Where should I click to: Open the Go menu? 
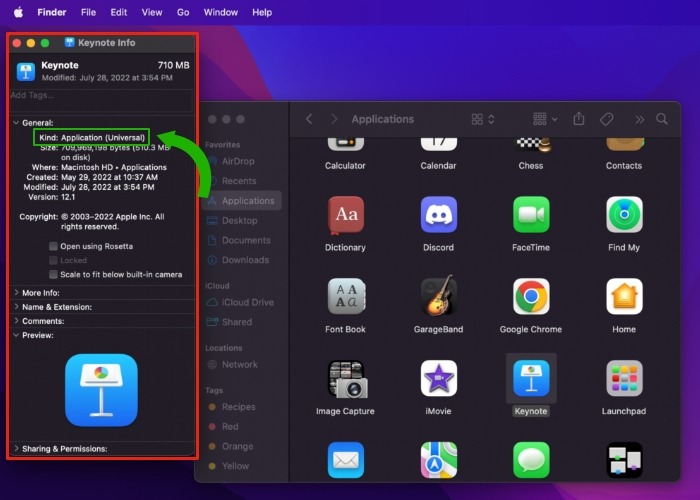click(x=183, y=12)
